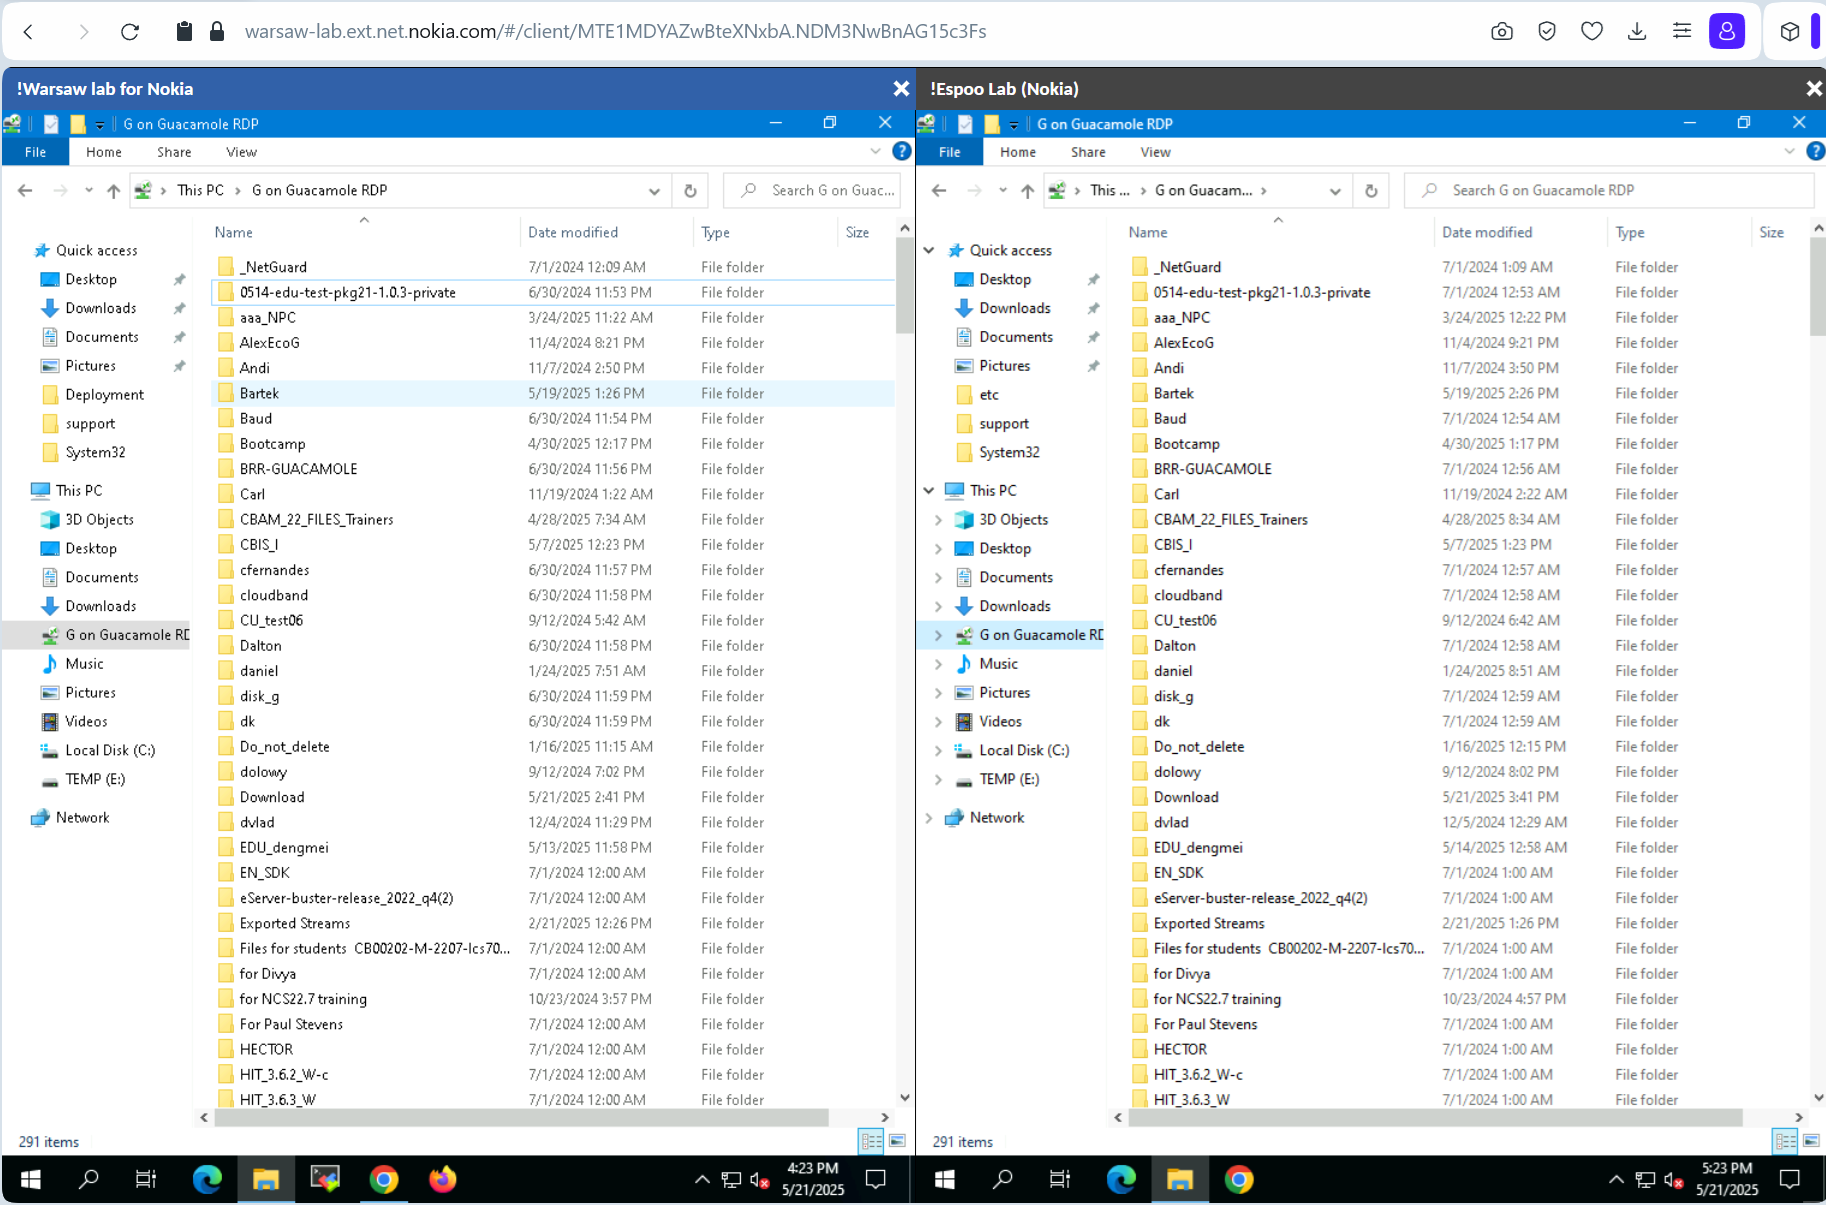Open the Share tab in Espoo explorer
Screen dimensions: 1829x1205
click(1088, 152)
